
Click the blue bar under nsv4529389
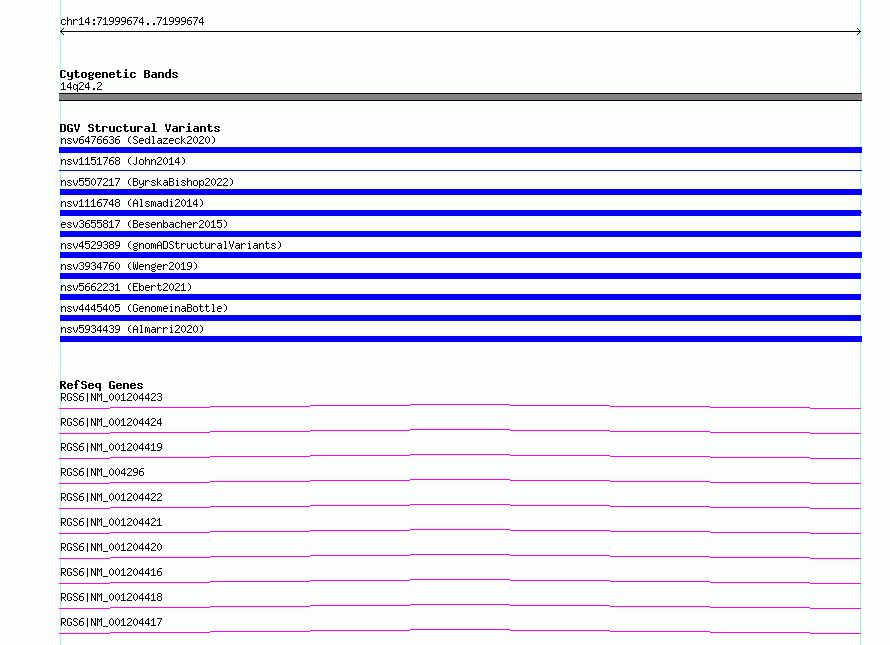[460, 255]
